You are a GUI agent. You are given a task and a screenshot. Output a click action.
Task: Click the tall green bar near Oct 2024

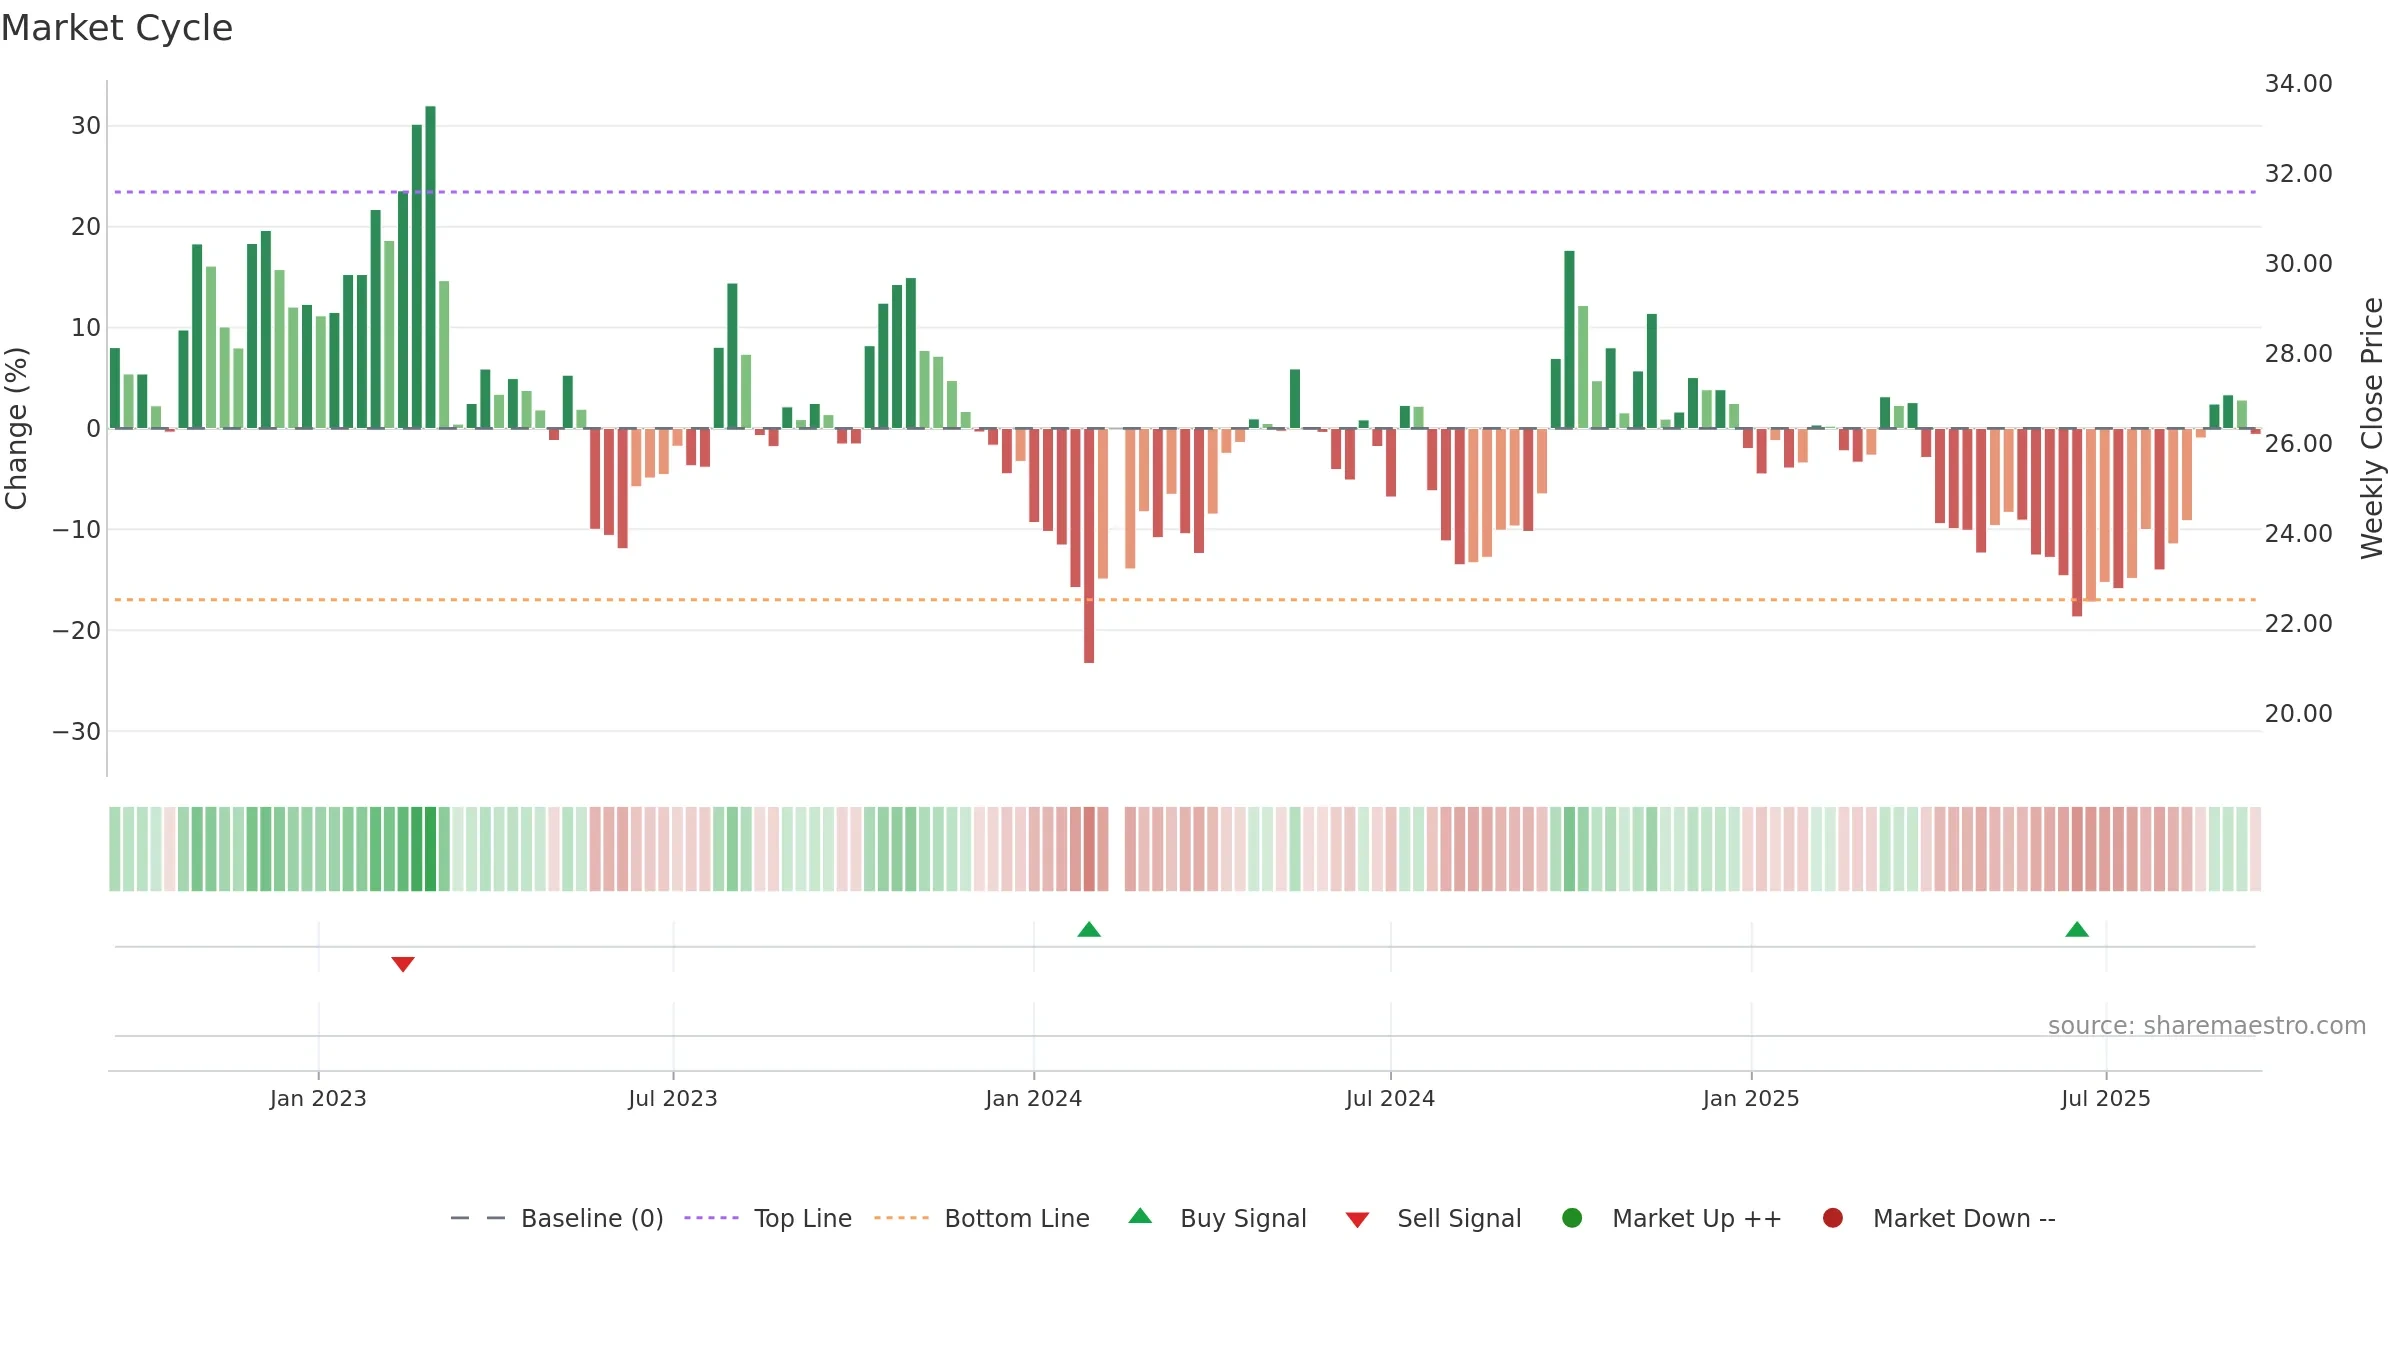click(1569, 340)
